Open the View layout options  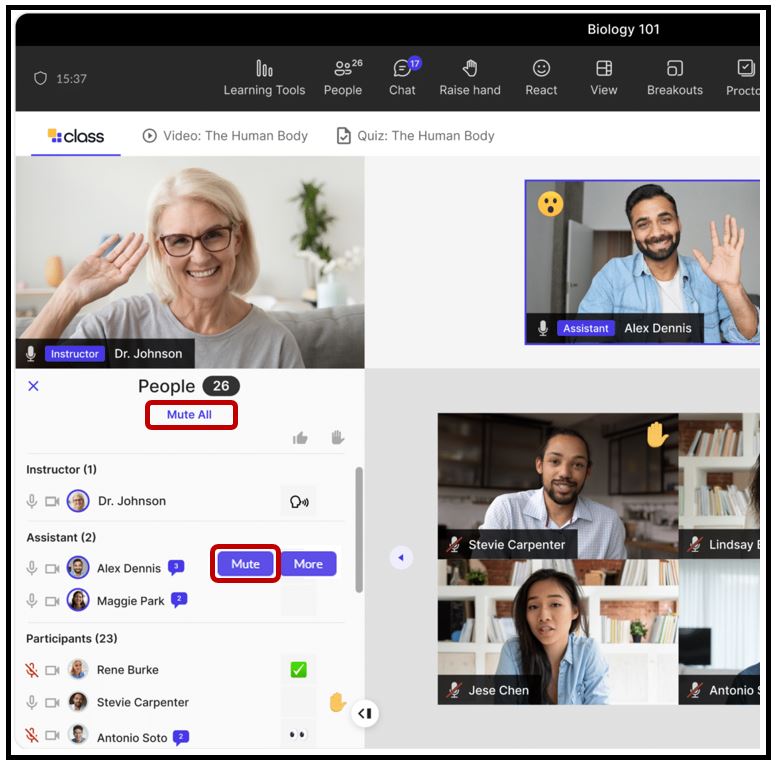(x=604, y=77)
